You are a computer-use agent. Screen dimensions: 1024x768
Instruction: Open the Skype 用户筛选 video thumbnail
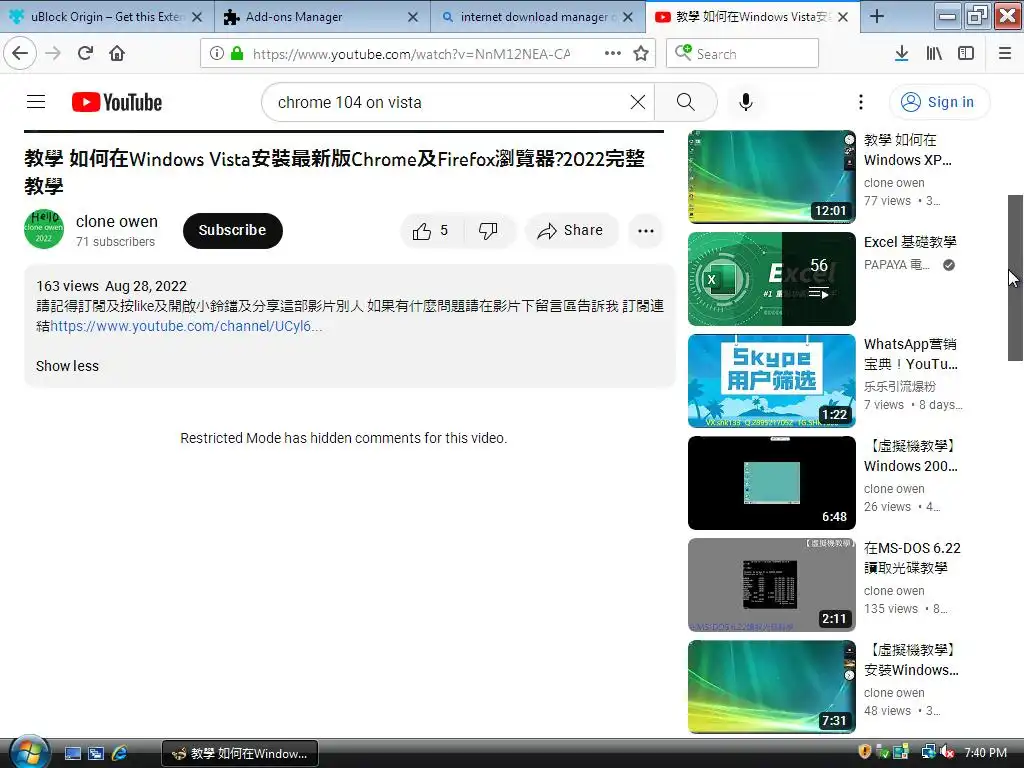tap(771, 381)
